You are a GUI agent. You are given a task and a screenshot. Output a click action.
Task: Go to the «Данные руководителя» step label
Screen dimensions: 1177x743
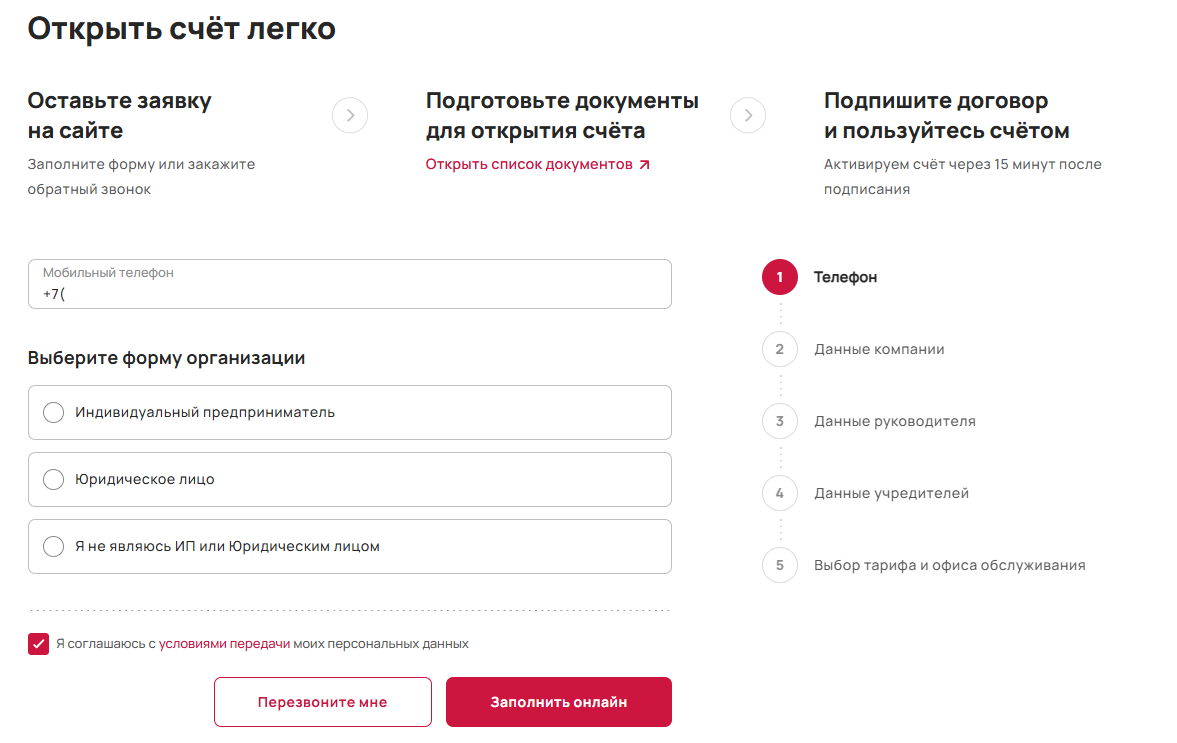pos(895,421)
